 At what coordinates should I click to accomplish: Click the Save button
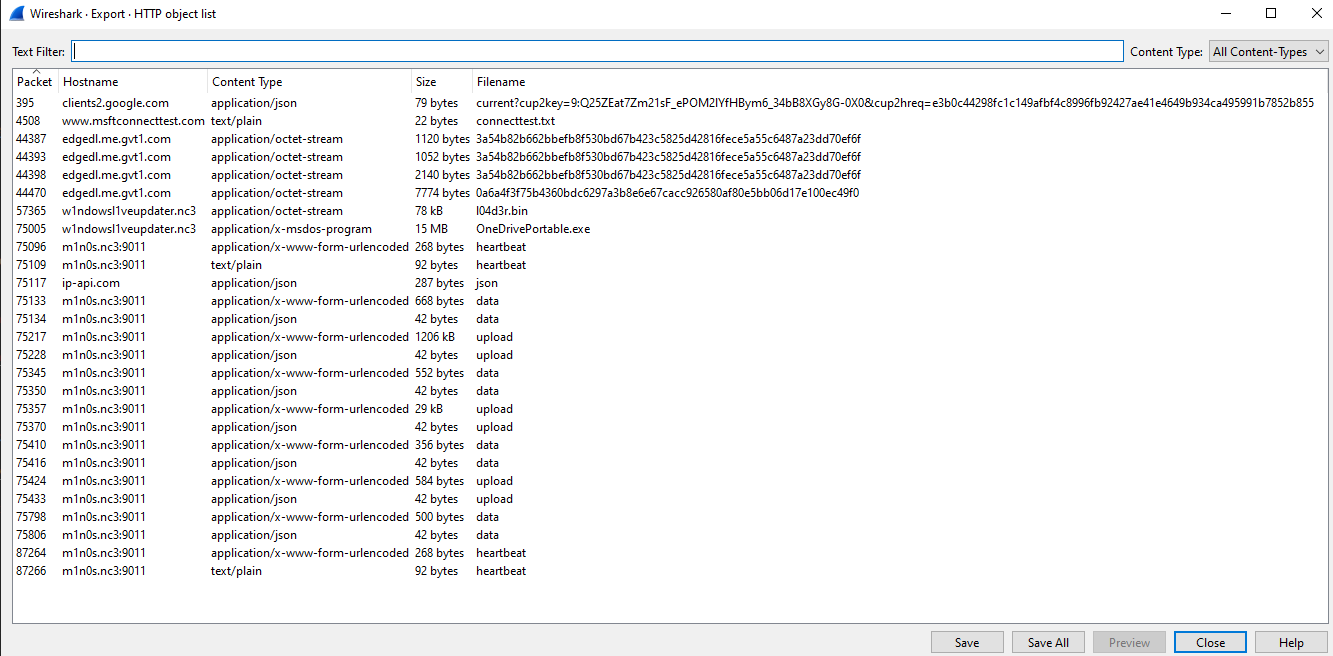pyautogui.click(x=966, y=641)
